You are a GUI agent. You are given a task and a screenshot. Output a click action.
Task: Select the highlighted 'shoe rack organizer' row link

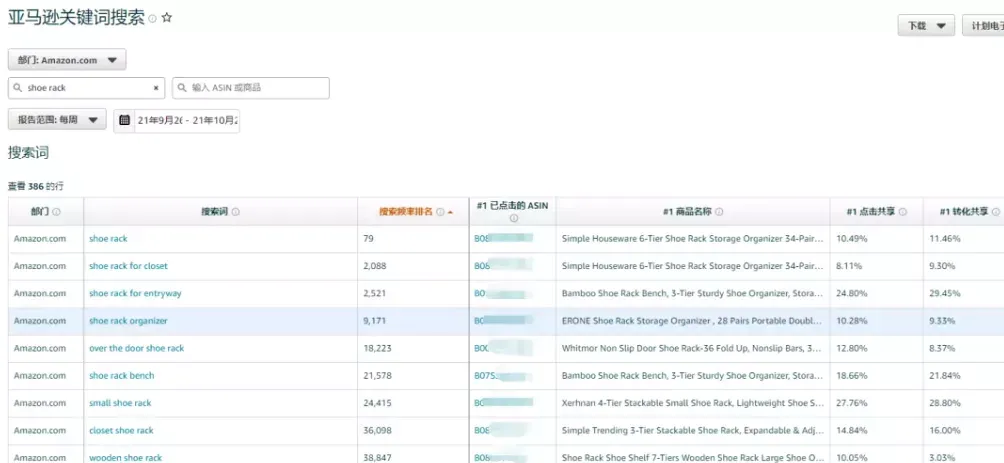coord(128,321)
